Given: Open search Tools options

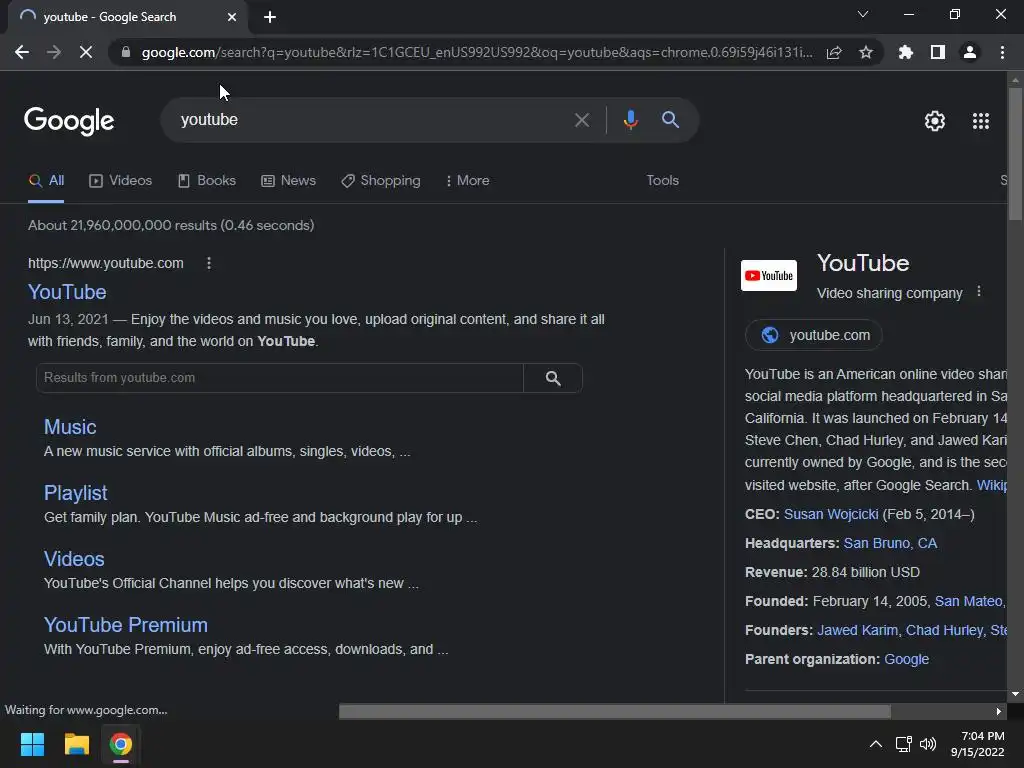Looking at the screenshot, I should click(x=662, y=181).
